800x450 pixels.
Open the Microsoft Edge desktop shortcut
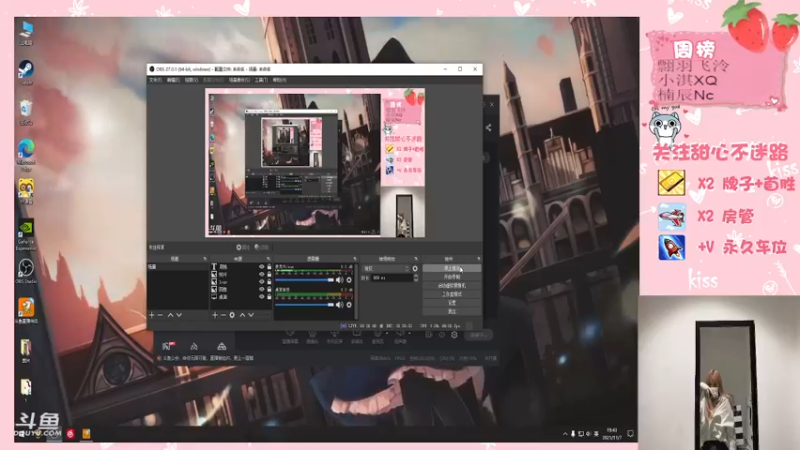coord(26,155)
